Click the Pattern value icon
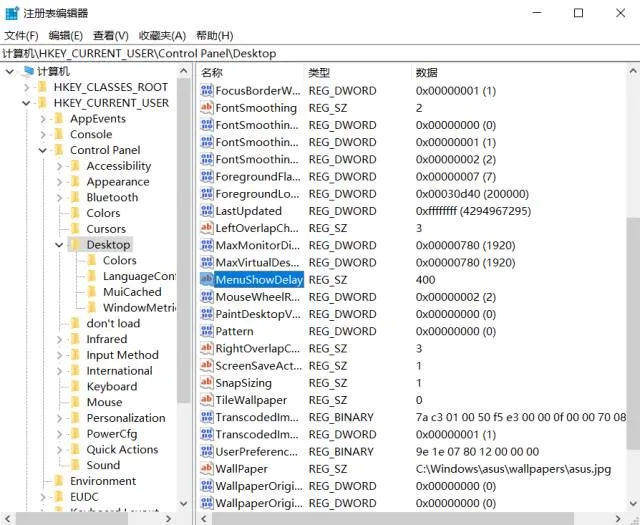The width and height of the screenshot is (640, 525). [x=207, y=331]
